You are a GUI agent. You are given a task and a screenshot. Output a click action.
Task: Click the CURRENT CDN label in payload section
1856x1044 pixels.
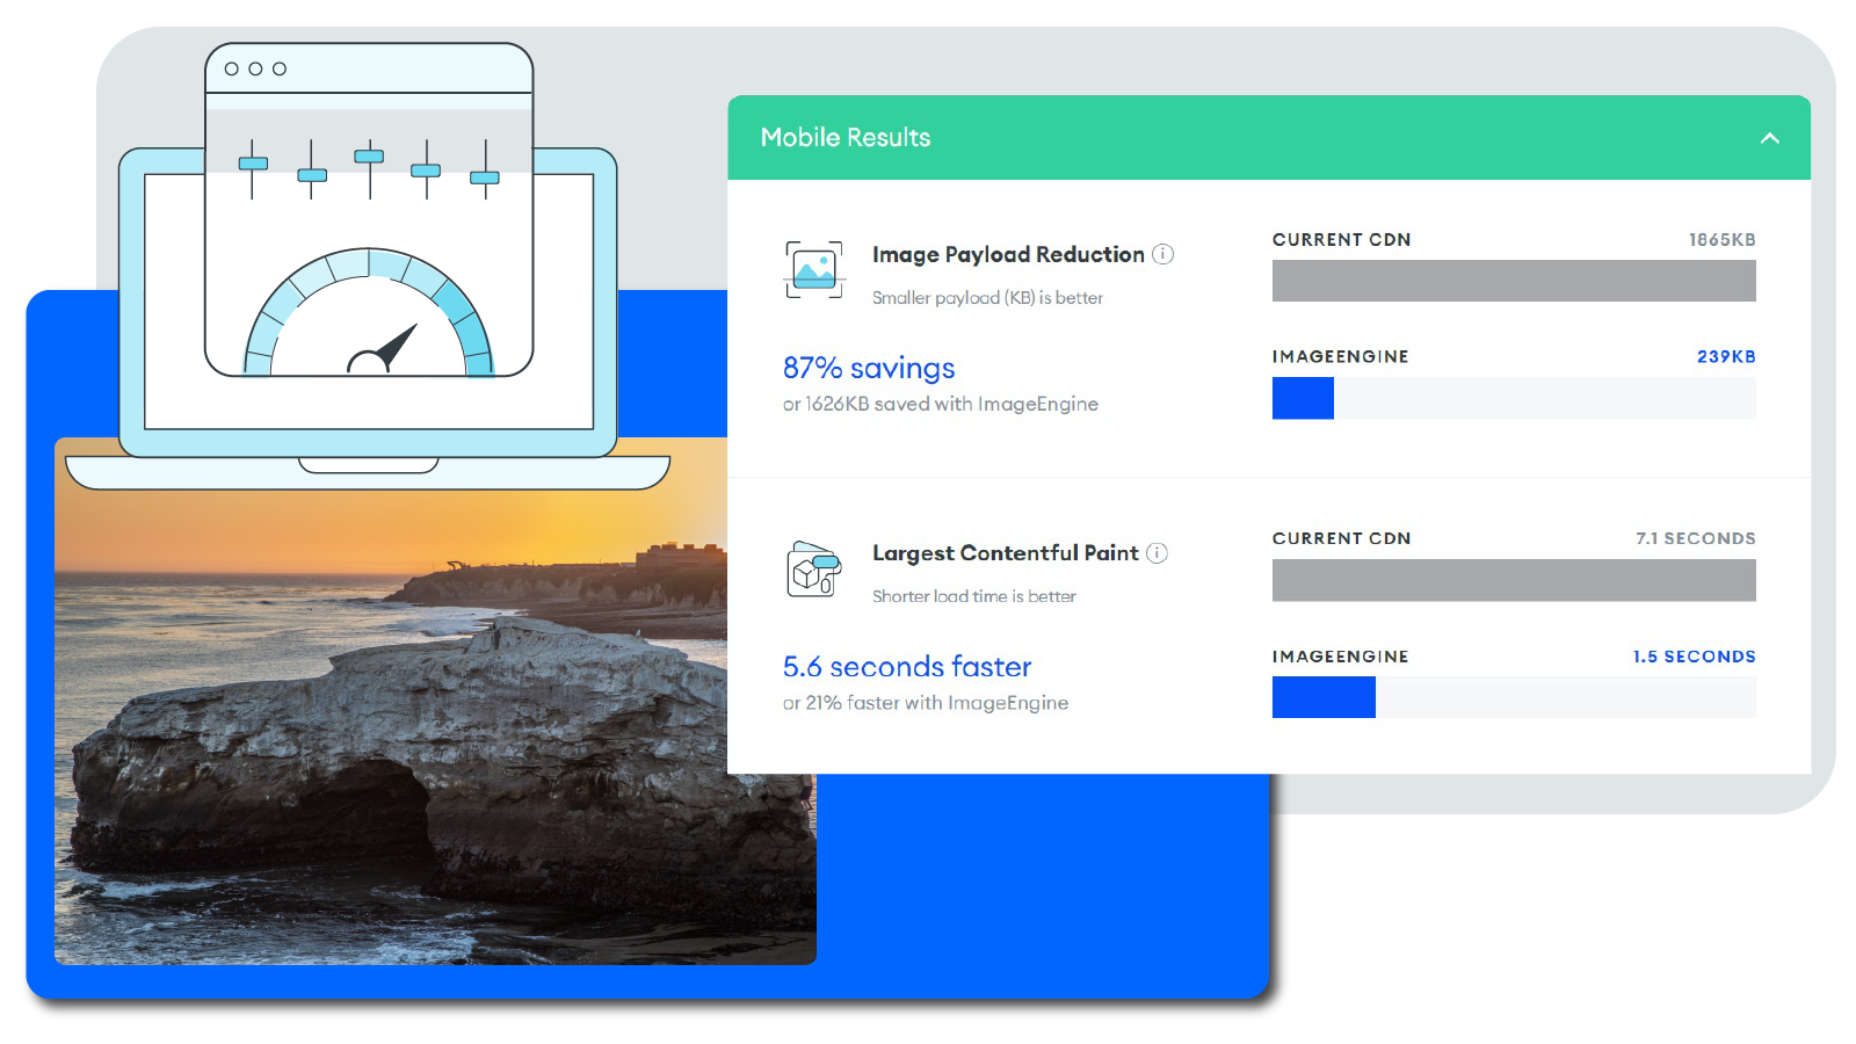1341,240
